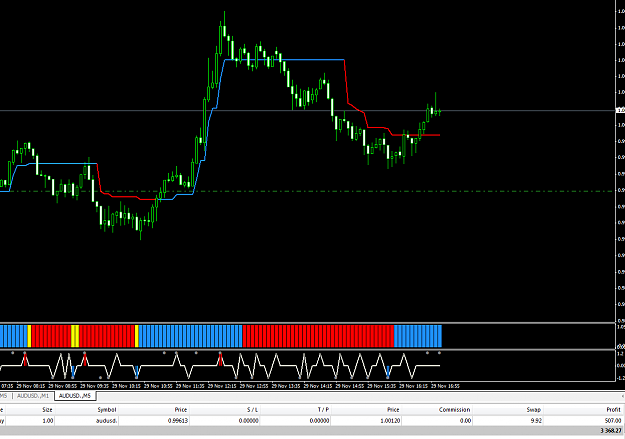Switch to the AUDUSD.,M1 chart tab
This screenshot has height=439, width=625.
(x=33, y=396)
